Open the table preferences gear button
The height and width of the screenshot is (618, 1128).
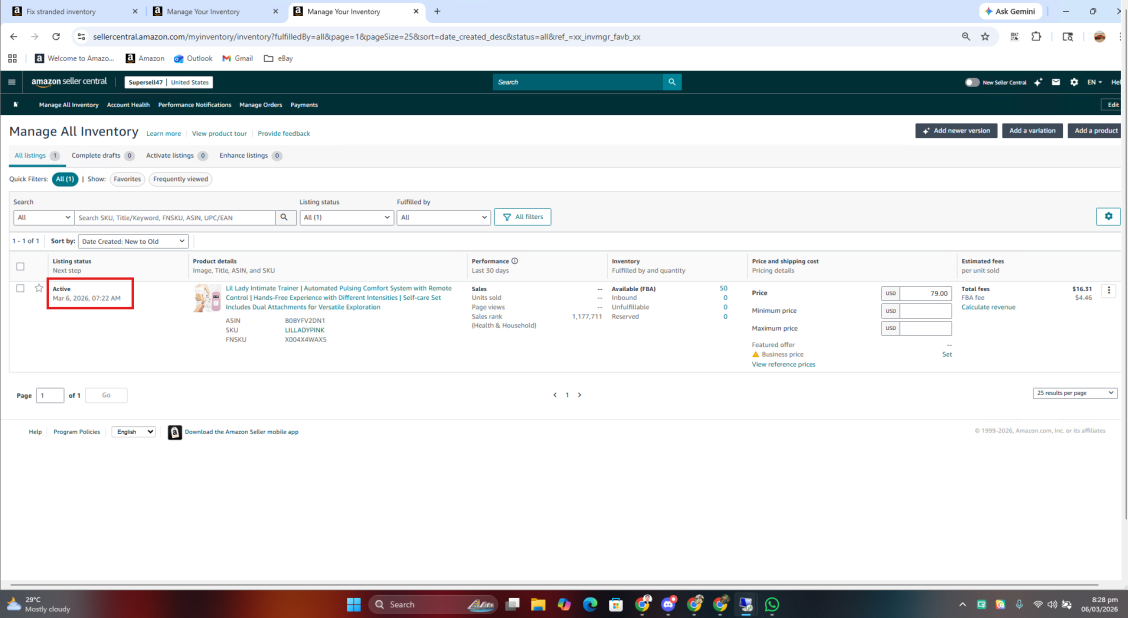point(1108,217)
